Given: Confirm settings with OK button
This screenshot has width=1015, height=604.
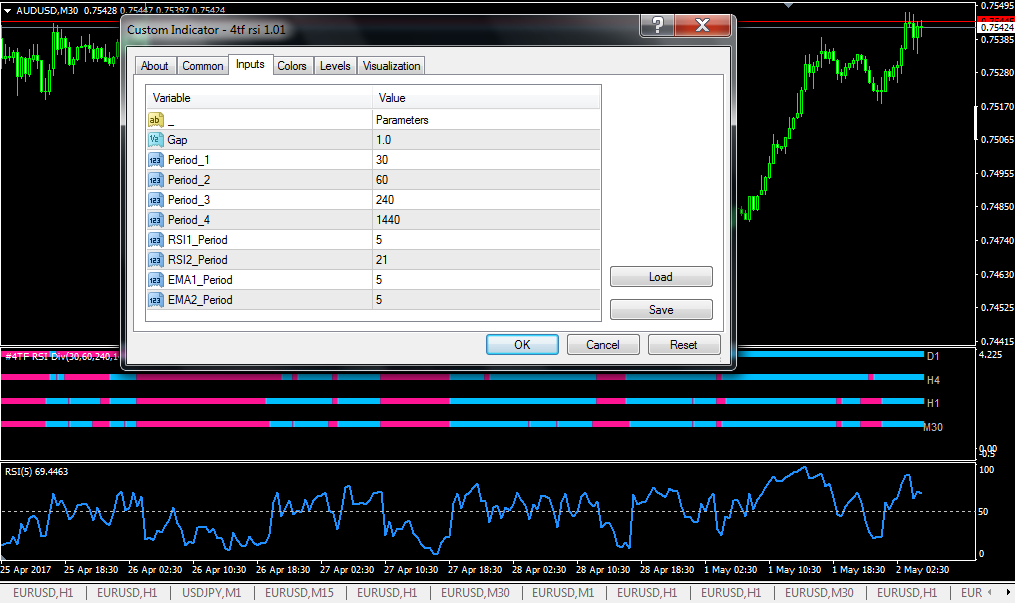Looking at the screenshot, I should point(522,344).
